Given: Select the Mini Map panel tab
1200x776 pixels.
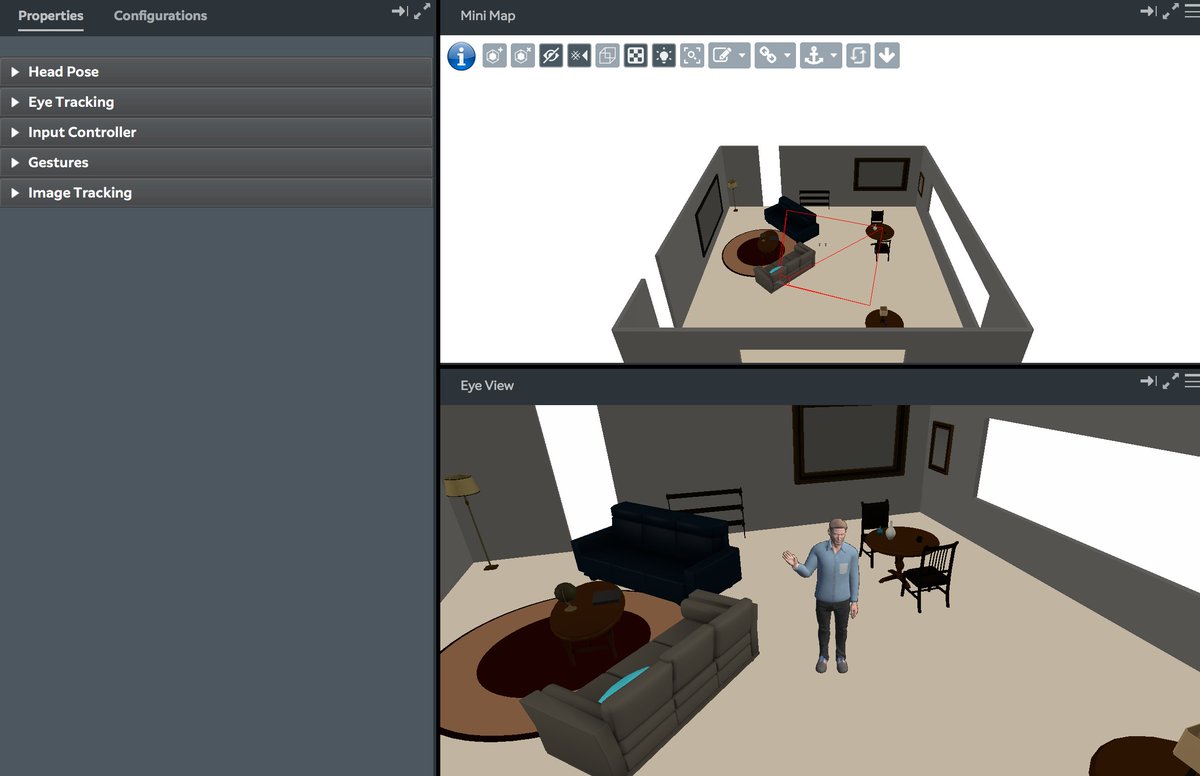Looking at the screenshot, I should pos(488,16).
